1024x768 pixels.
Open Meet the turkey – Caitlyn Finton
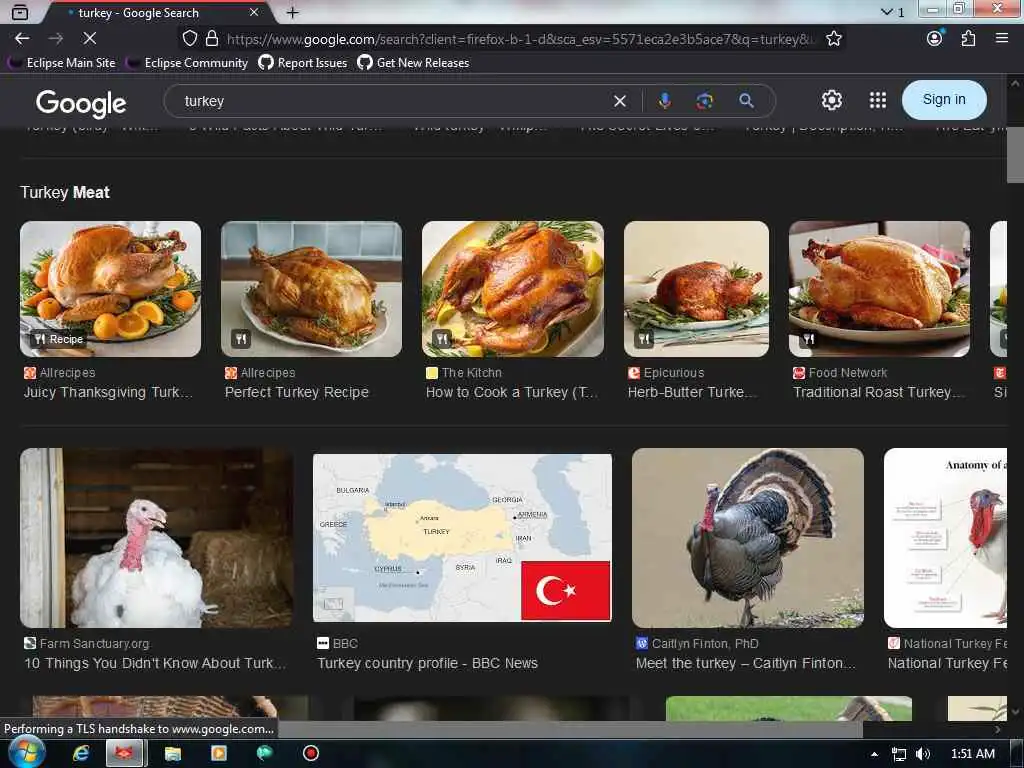pyautogui.click(x=745, y=663)
